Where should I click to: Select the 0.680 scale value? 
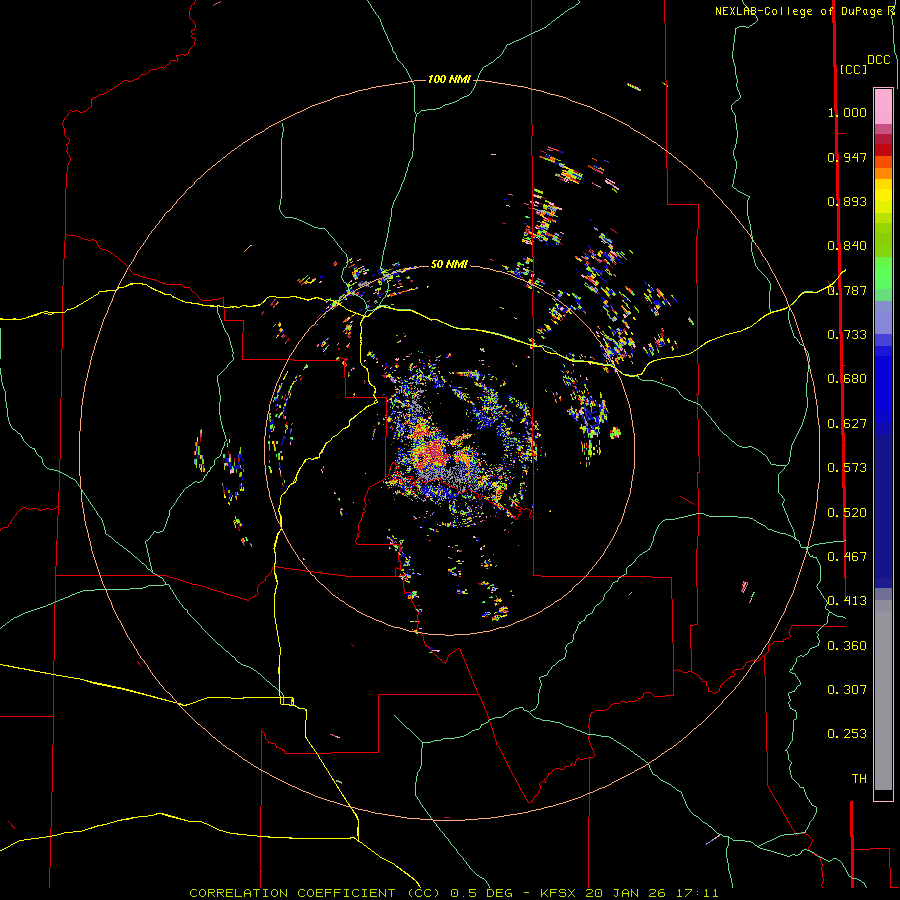(x=847, y=379)
